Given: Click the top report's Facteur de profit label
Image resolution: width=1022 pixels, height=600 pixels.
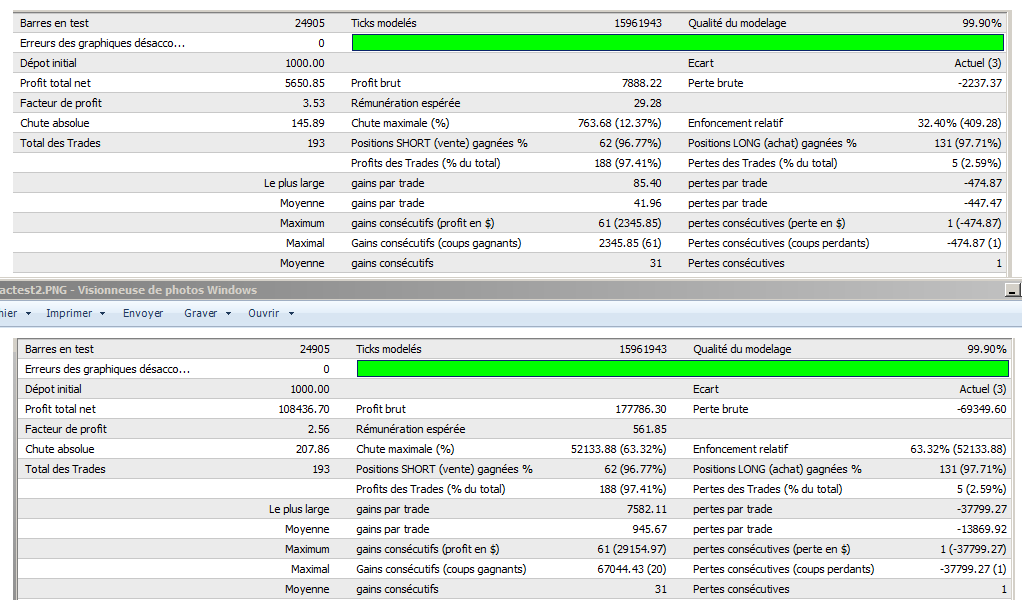Looking at the screenshot, I should click(x=61, y=103).
